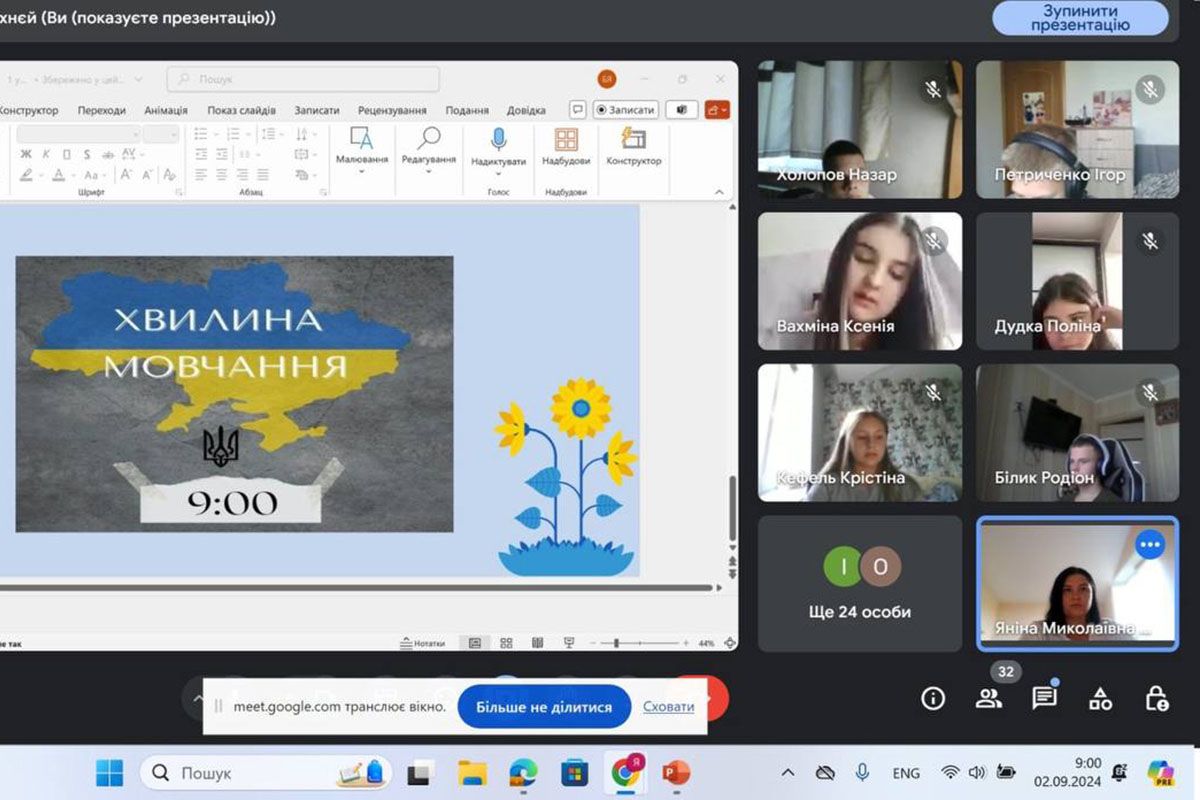Fit slide to current window

730,643
